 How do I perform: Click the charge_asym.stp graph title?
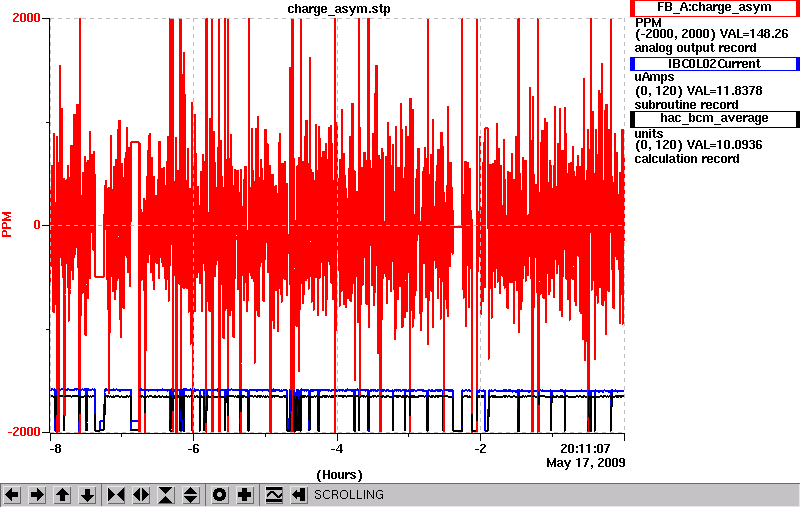coord(339,9)
